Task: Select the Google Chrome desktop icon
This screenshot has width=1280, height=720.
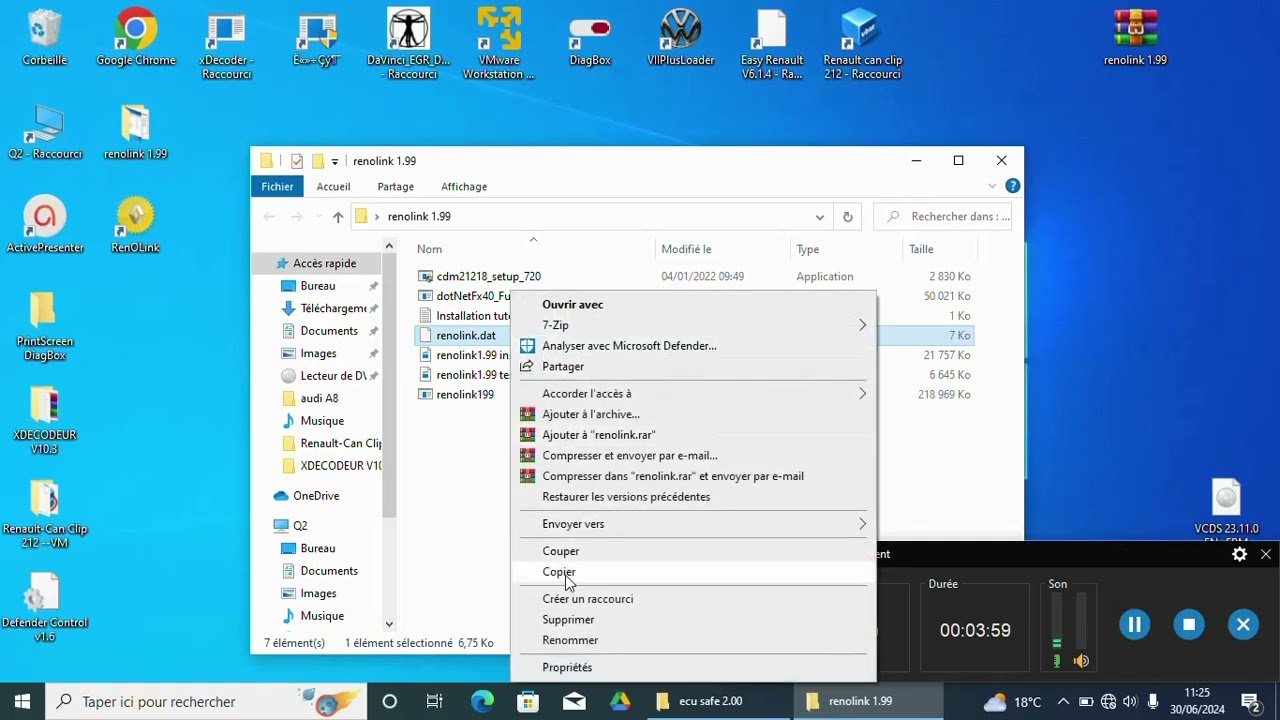Action: click(135, 38)
